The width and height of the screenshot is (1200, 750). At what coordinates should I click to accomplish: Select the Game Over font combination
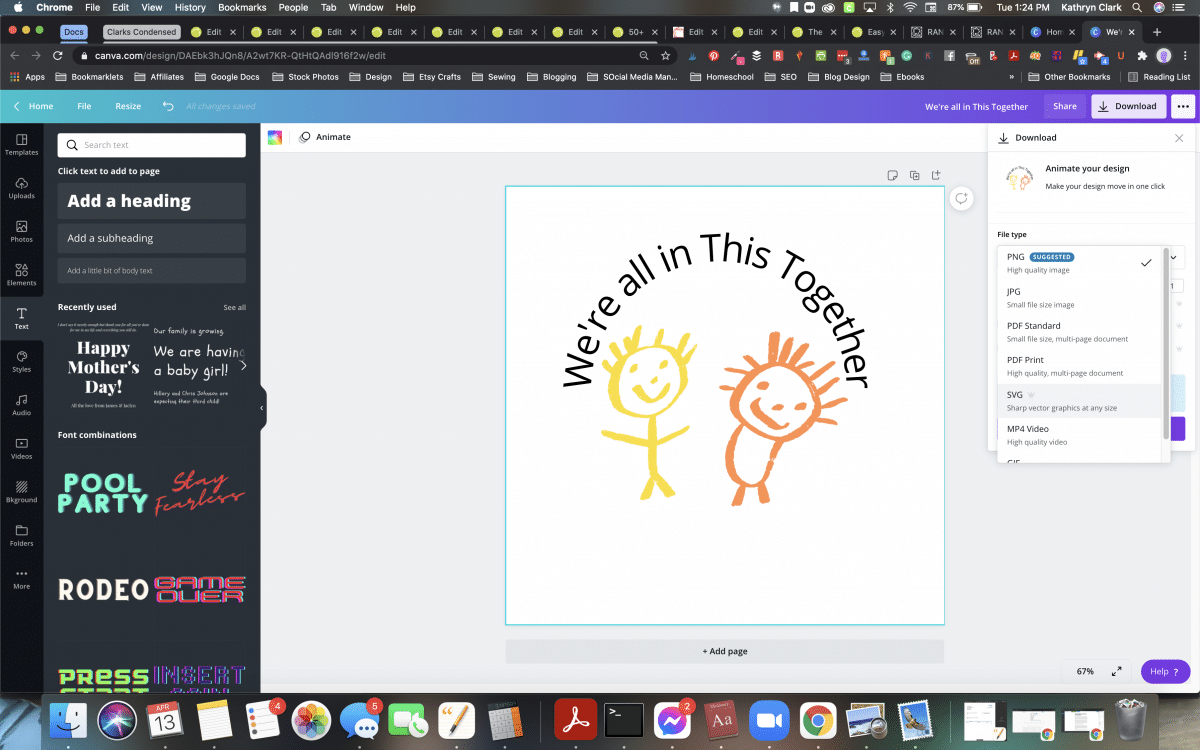coord(199,590)
